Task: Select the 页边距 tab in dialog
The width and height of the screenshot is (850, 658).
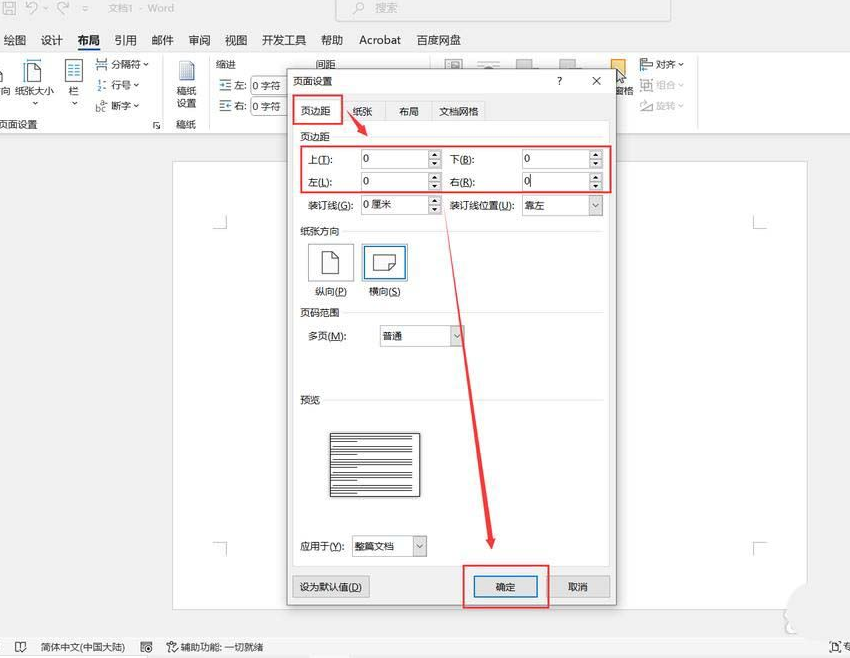Action: [315, 111]
